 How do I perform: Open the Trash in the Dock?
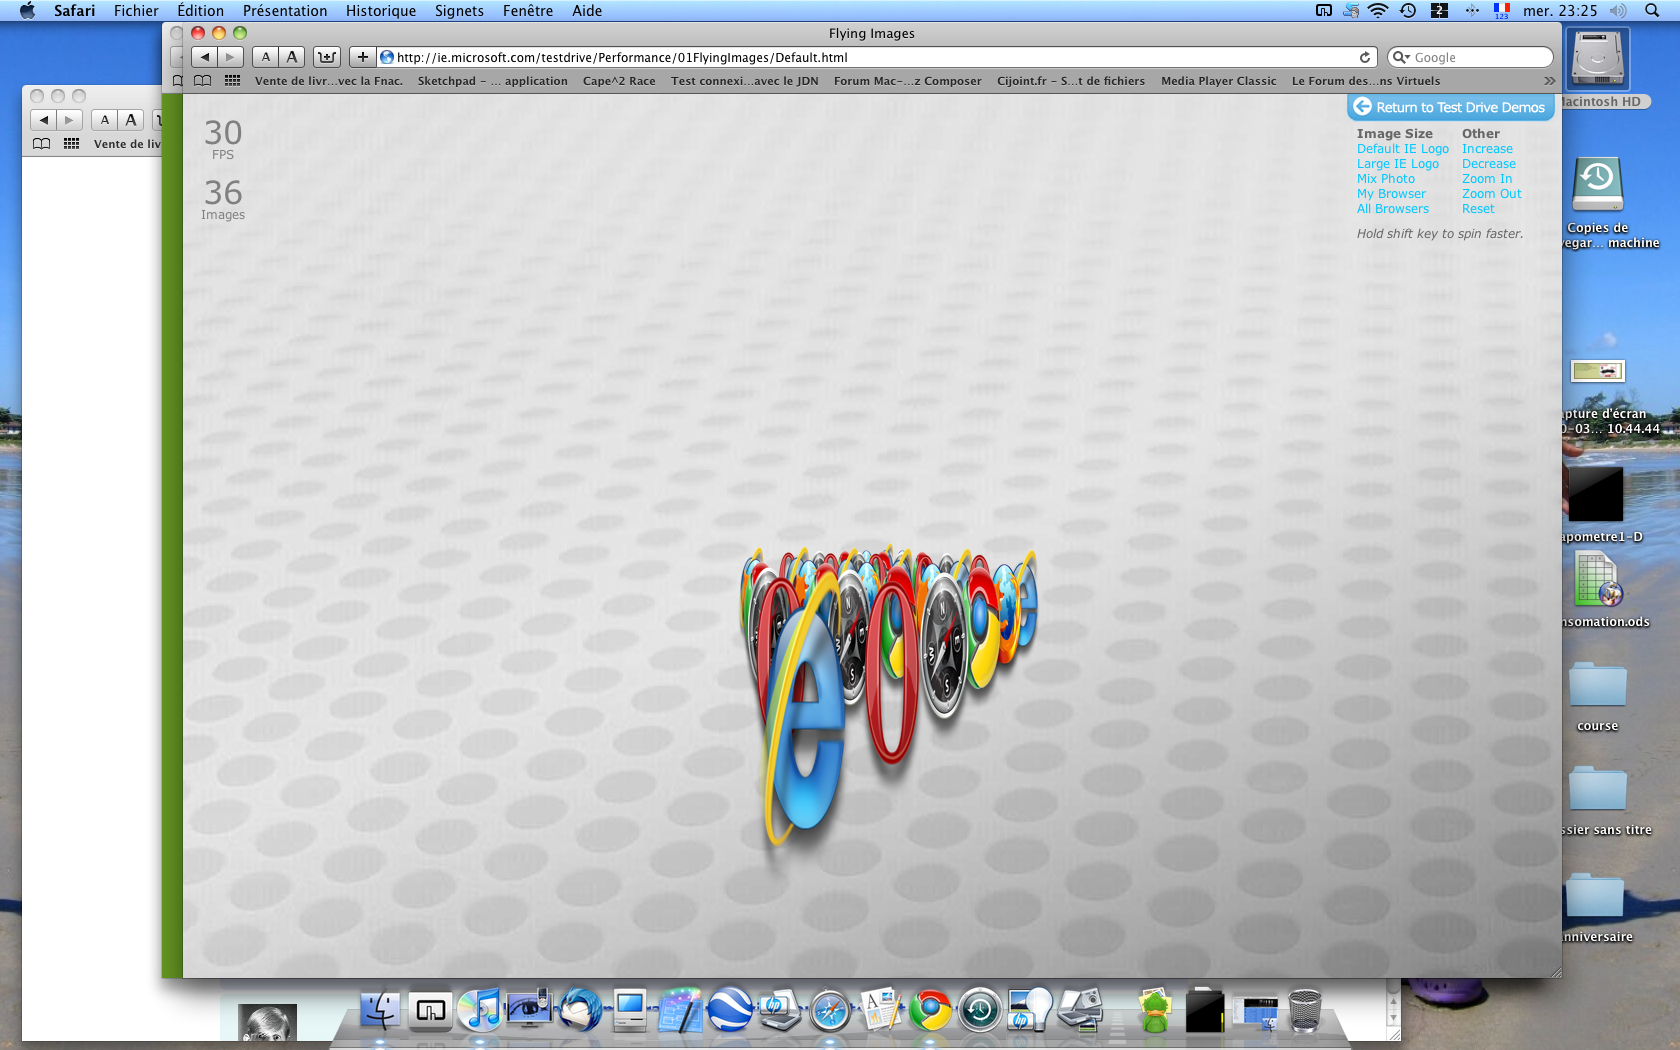(x=1305, y=1010)
